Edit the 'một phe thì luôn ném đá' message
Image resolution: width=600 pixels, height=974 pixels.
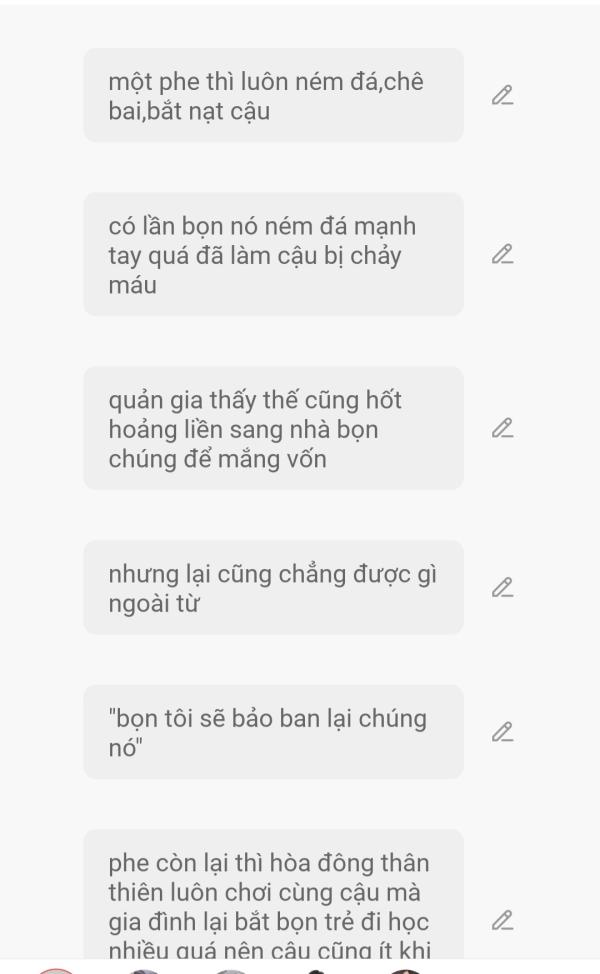tap(502, 95)
